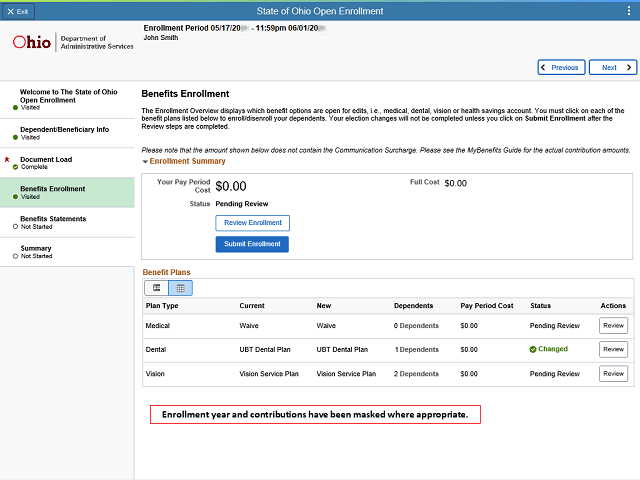This screenshot has width=640, height=480.
Task: Review the Medical plan row
Action: [613, 326]
